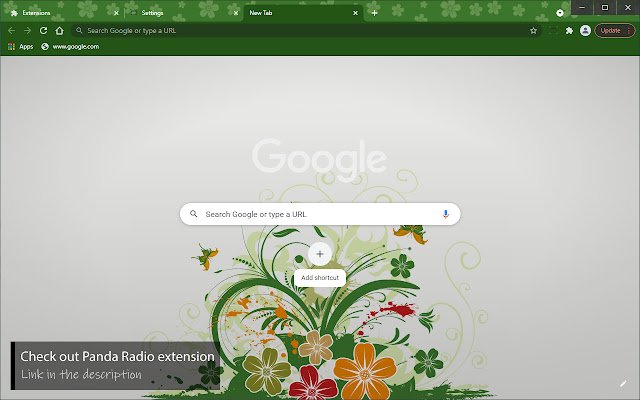Click the search magnifier in page search box
Screen dimensions: 640x400
194,213
